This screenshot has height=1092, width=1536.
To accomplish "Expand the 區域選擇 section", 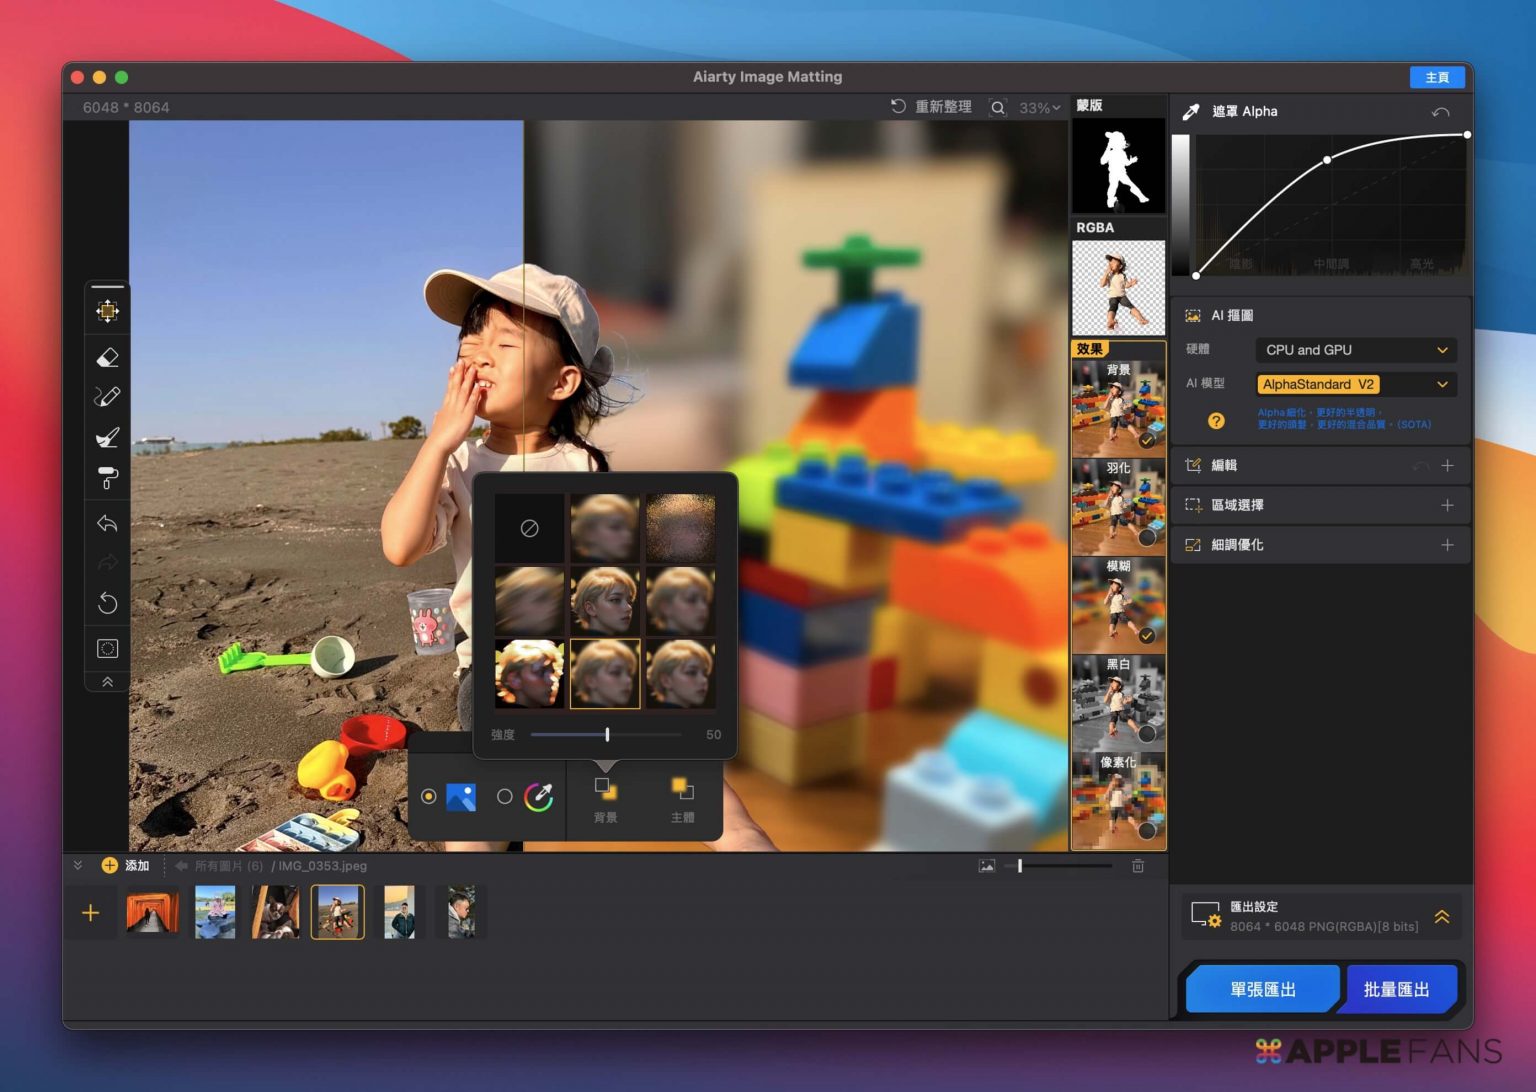I will (x=1446, y=505).
